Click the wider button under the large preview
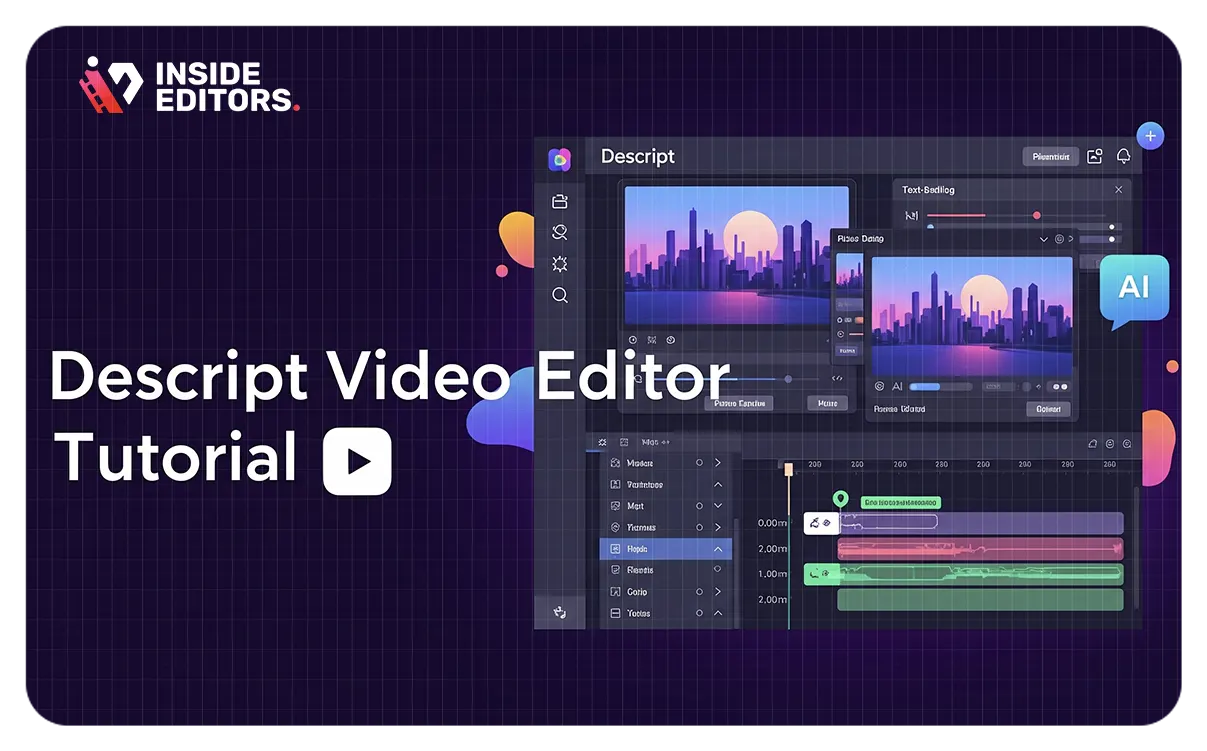The image size is (1207, 751). (x=739, y=403)
